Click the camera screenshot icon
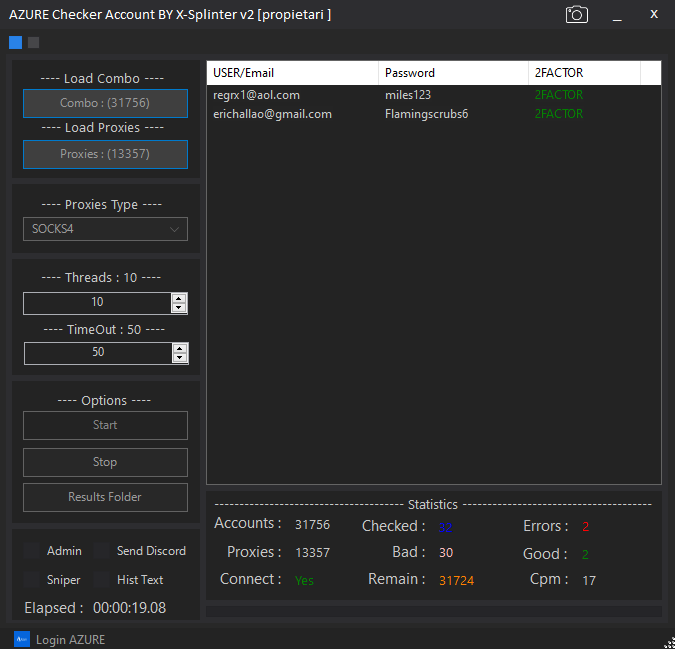675x649 pixels. pyautogui.click(x=576, y=15)
